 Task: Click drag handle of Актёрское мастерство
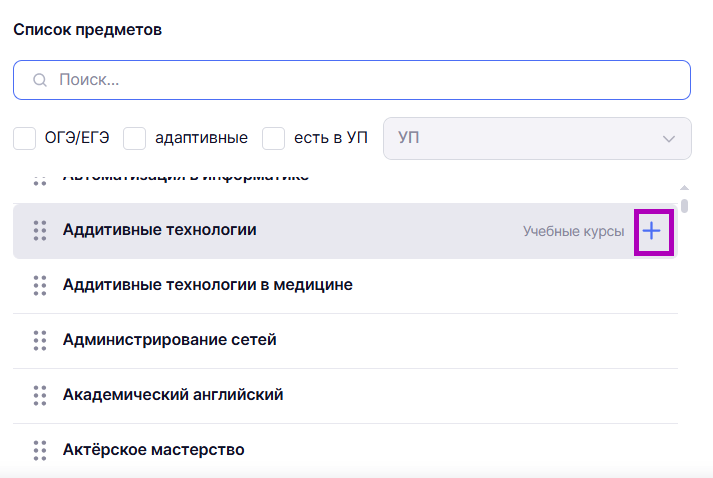40,451
